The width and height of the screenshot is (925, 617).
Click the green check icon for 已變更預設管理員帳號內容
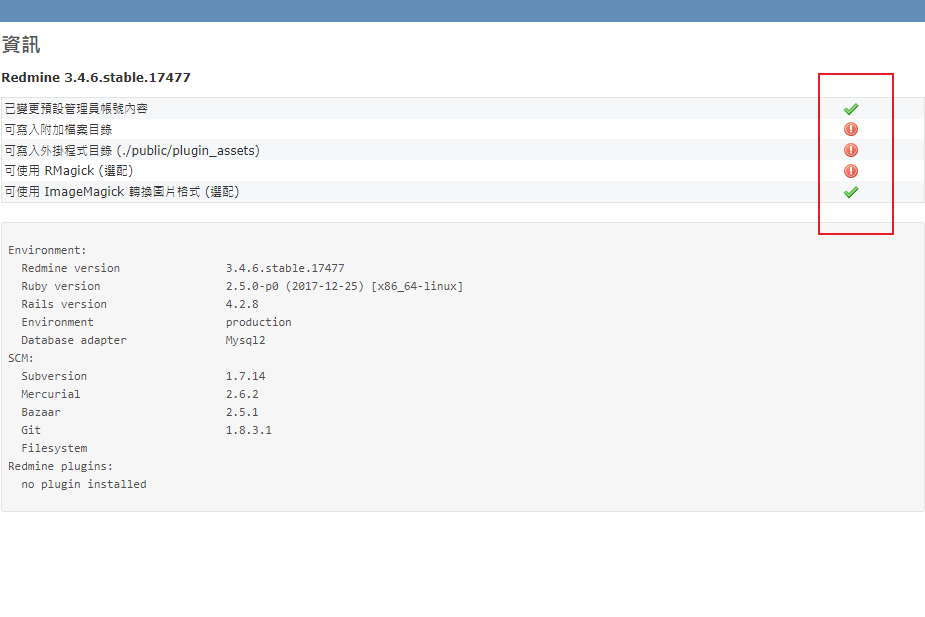click(851, 109)
